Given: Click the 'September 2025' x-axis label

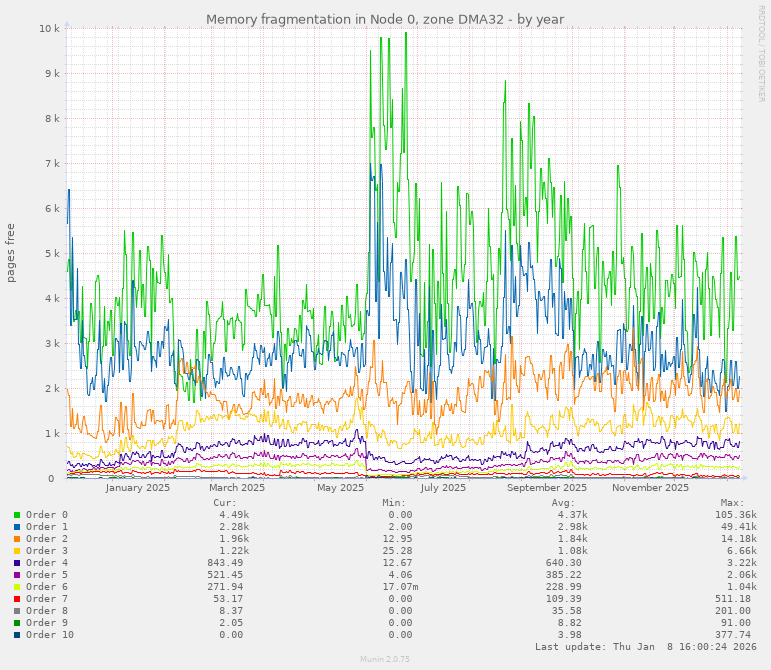Looking at the screenshot, I should [x=547, y=488].
